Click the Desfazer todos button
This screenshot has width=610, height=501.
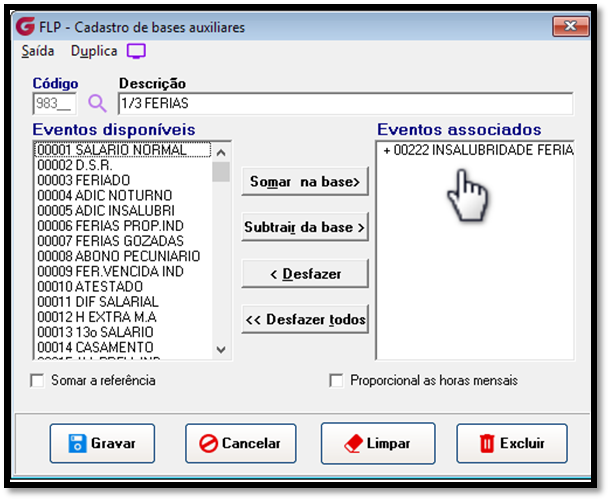(x=305, y=319)
